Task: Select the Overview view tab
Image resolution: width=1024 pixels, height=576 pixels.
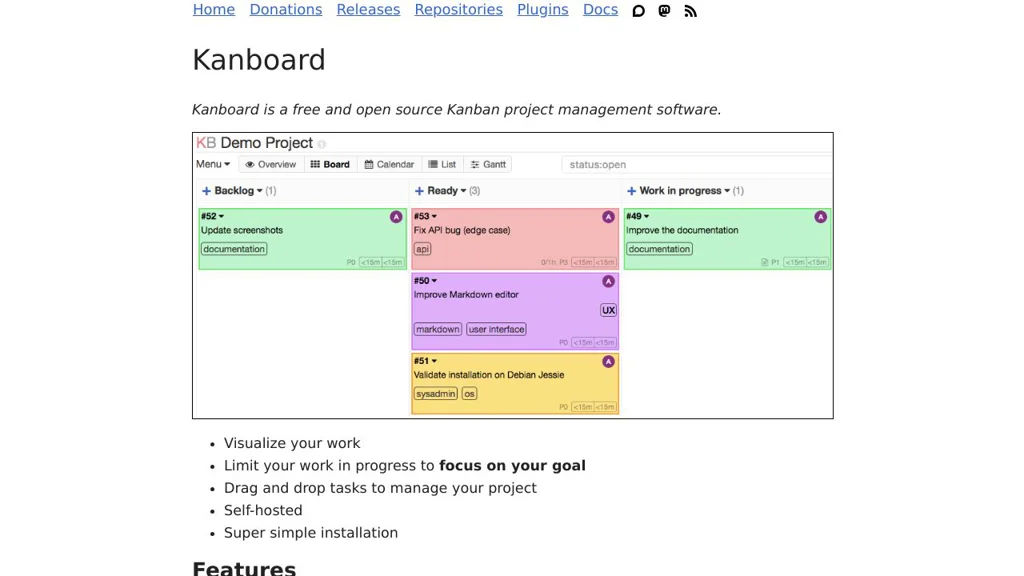Action: pos(271,164)
